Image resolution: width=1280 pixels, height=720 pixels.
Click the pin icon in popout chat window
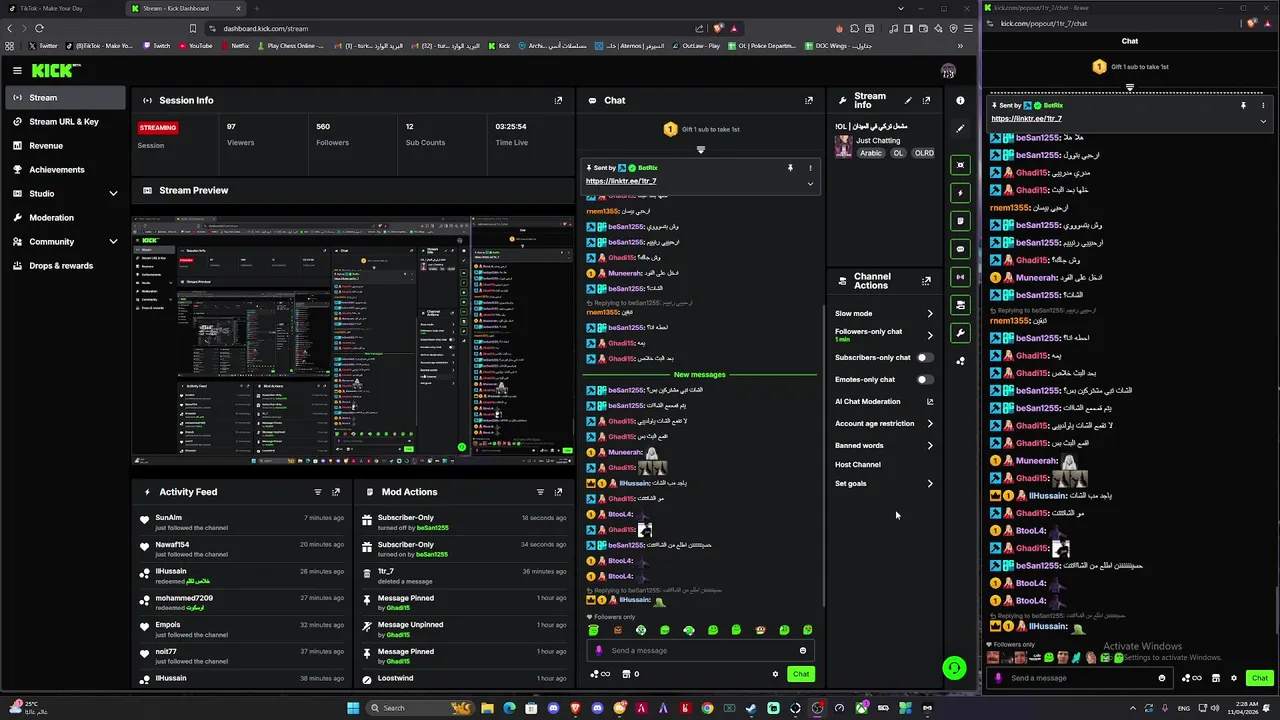tap(1243, 105)
